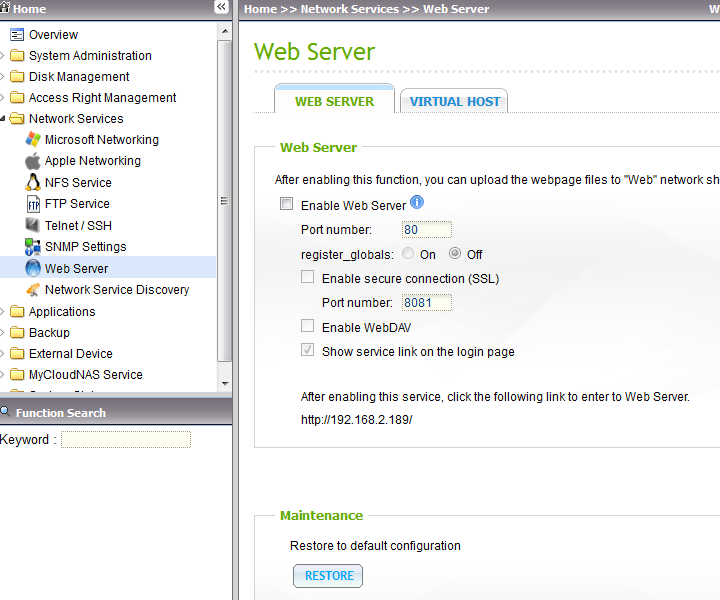This screenshot has height=600, width=720.
Task: Click the FTP Service icon
Action: click(x=33, y=204)
